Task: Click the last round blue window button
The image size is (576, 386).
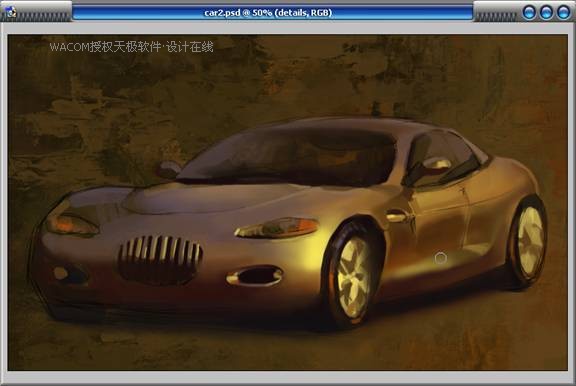Action: 564,12
